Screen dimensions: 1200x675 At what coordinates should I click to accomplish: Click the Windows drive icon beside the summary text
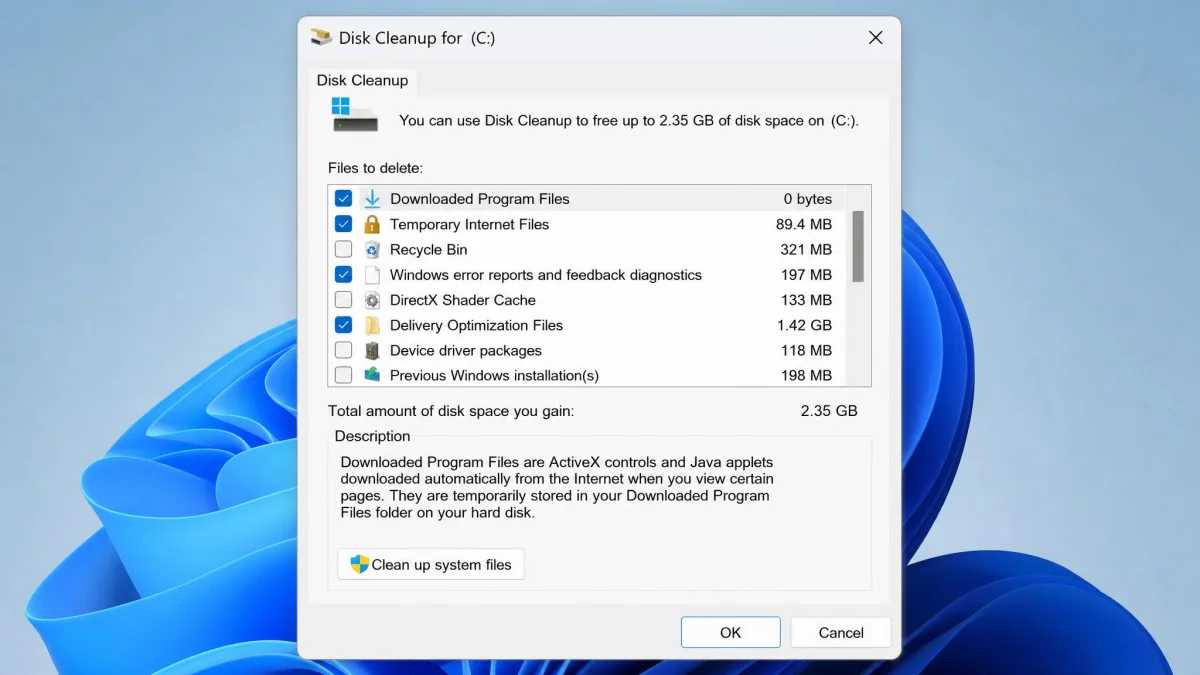pyautogui.click(x=355, y=114)
